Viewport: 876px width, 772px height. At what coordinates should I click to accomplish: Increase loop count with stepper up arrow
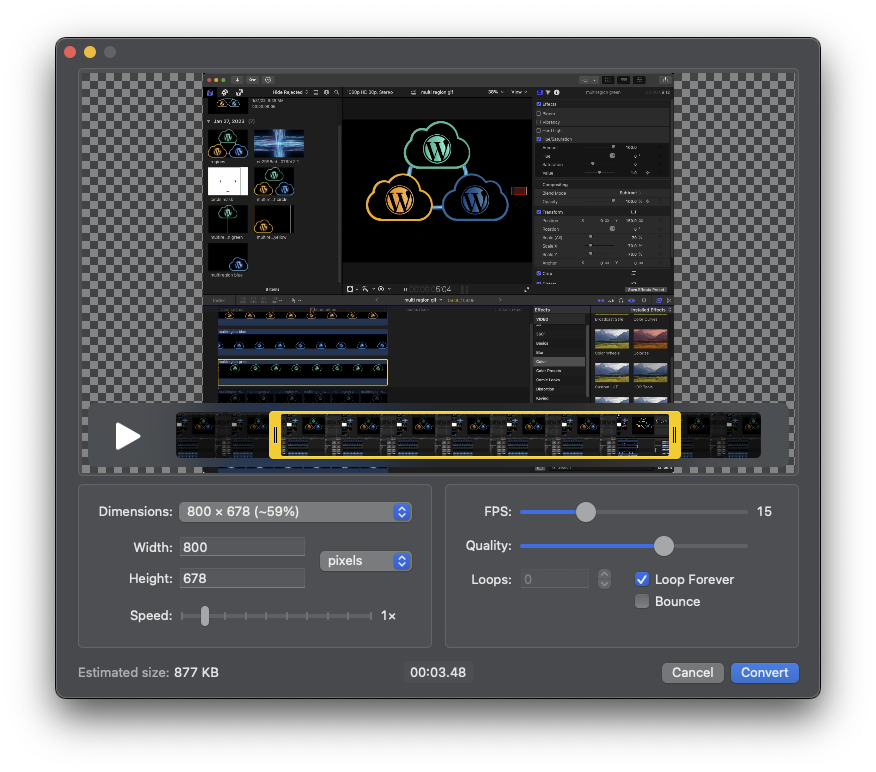(604, 574)
